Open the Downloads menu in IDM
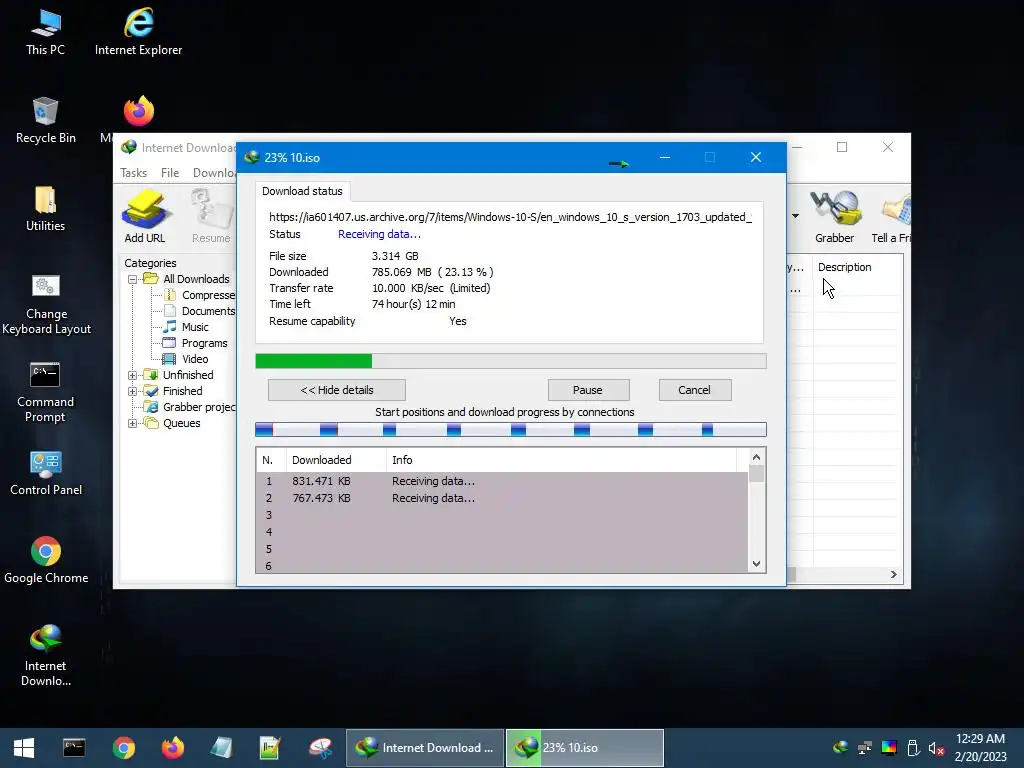The width and height of the screenshot is (1024, 768). (x=214, y=173)
